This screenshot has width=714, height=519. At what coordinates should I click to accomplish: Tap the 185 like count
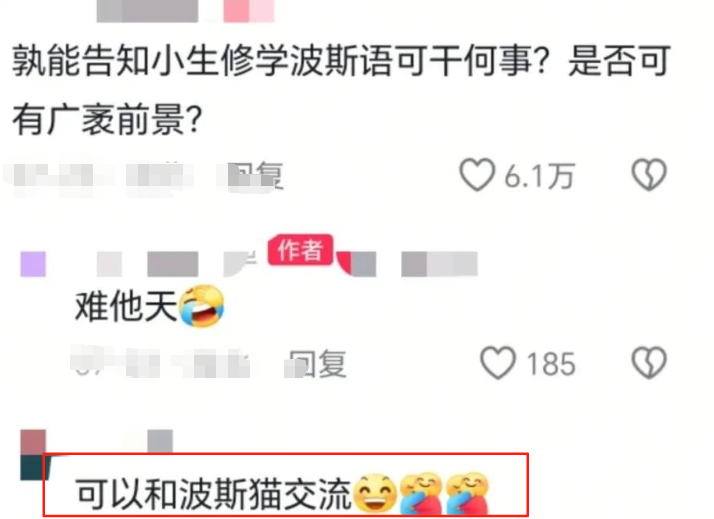tap(551, 364)
